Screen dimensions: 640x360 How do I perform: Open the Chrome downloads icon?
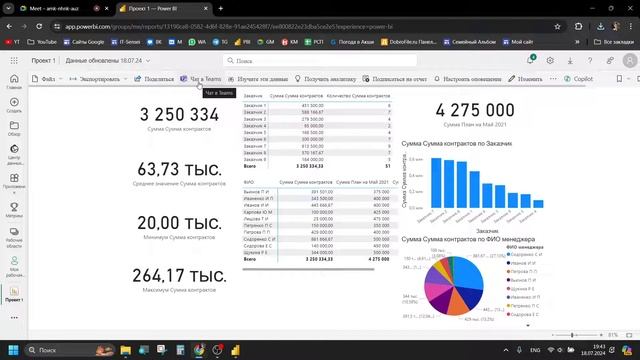(600, 27)
